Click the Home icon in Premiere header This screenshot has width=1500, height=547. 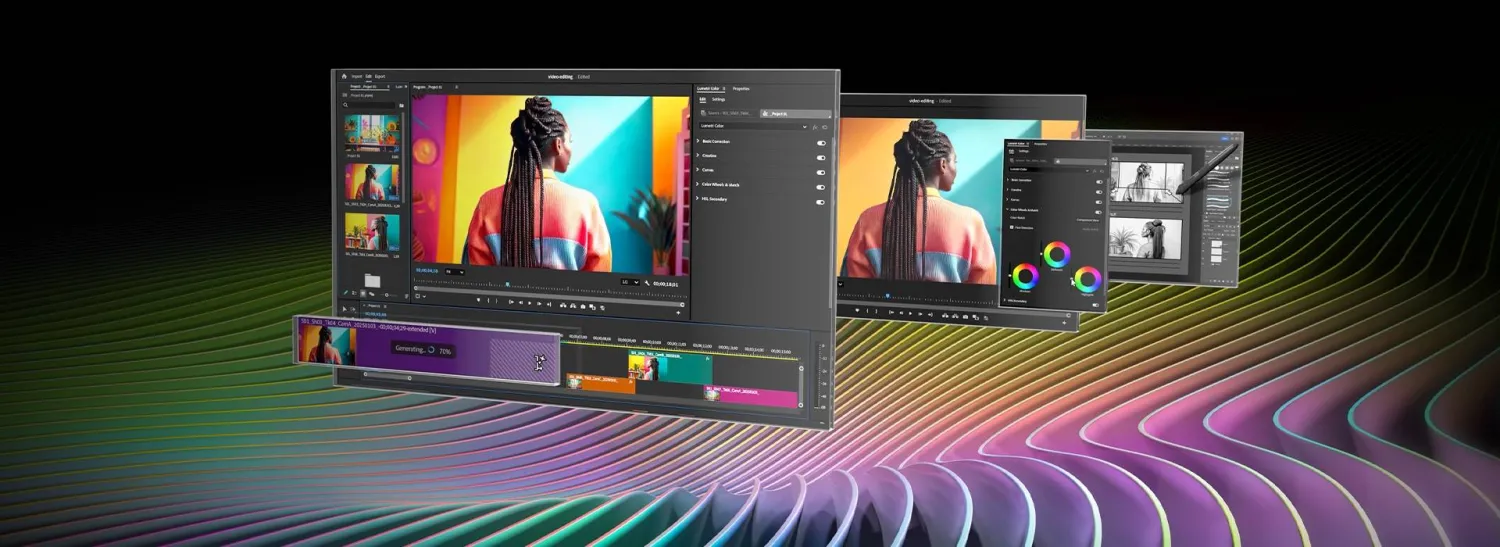point(344,76)
